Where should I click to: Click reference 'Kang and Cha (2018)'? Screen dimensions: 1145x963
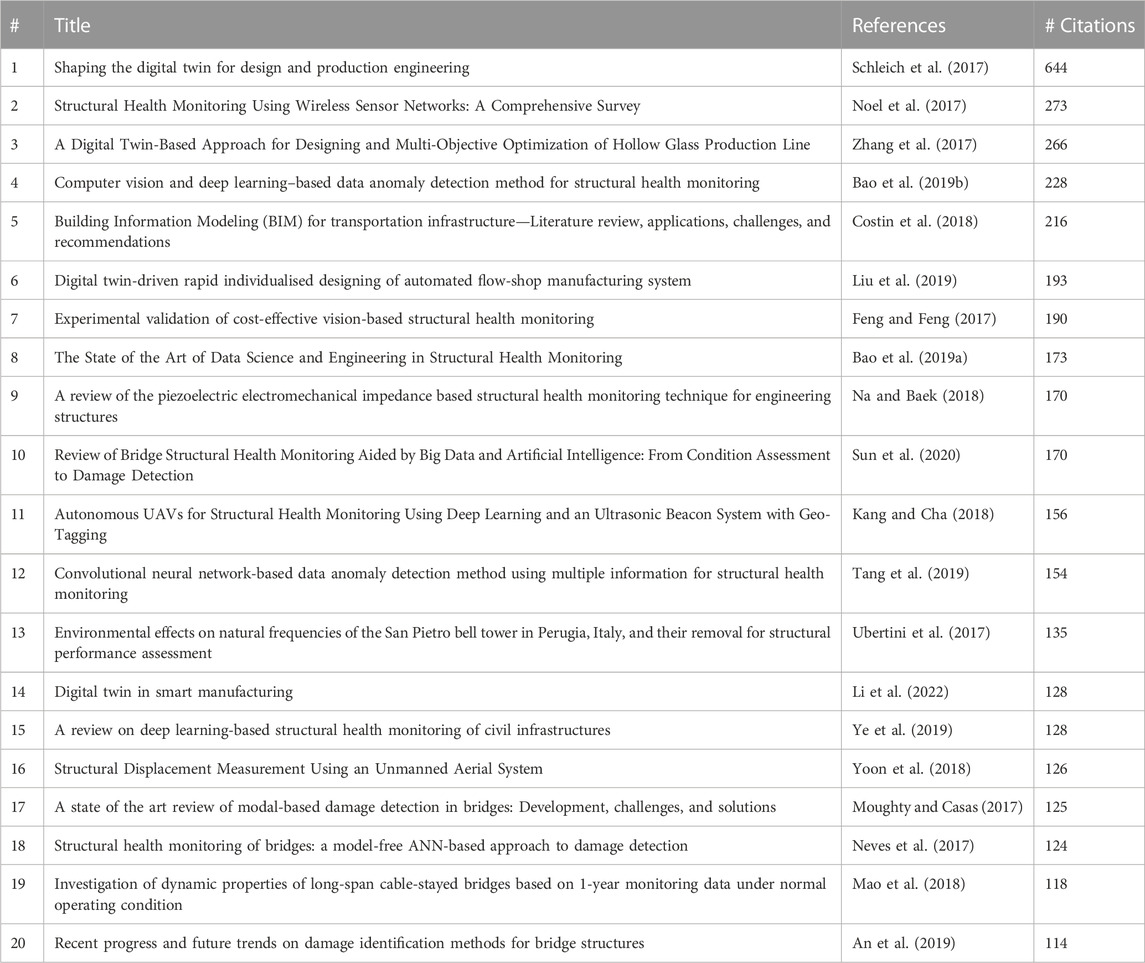point(923,514)
